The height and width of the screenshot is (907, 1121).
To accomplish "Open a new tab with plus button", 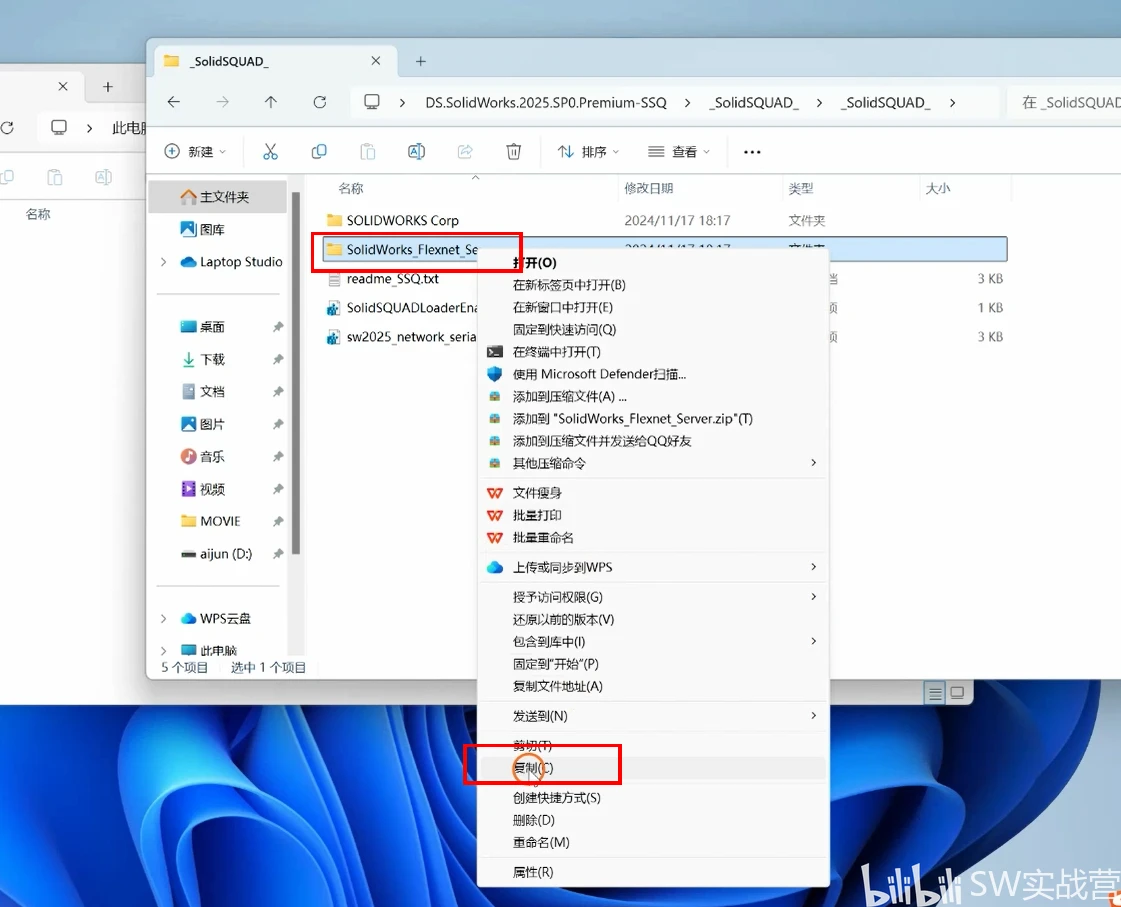I will pos(420,61).
